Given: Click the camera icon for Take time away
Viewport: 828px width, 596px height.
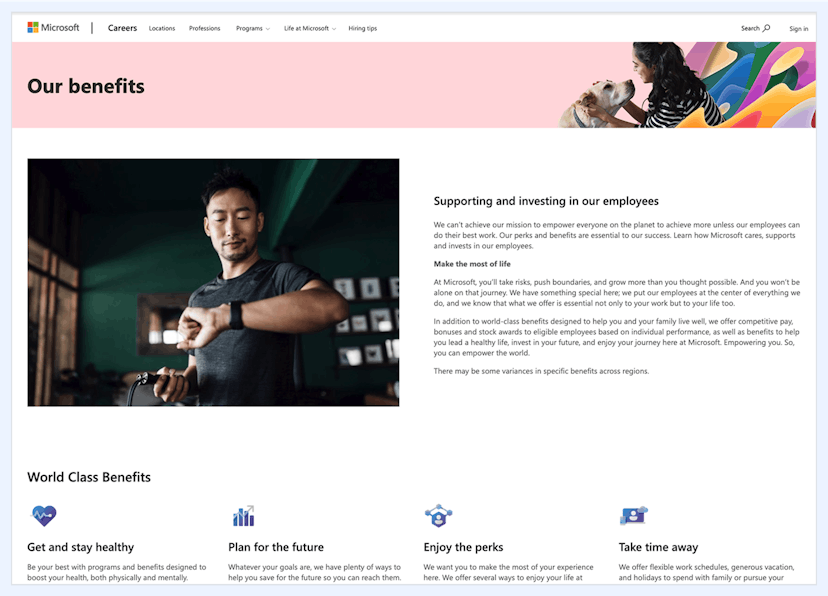Looking at the screenshot, I should pos(633,514).
